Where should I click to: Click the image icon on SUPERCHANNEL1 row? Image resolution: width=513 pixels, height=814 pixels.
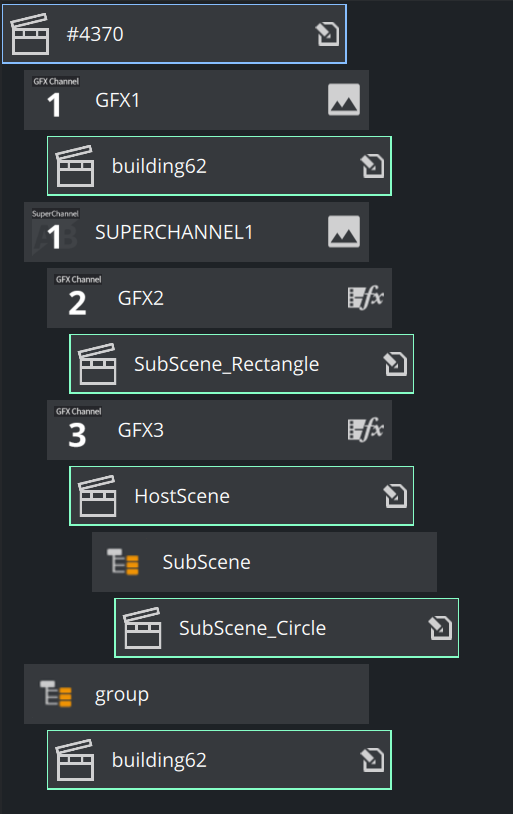click(x=344, y=232)
